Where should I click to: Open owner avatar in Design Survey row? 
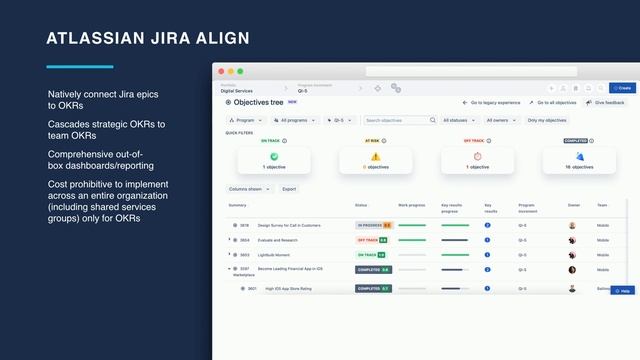coord(572,225)
